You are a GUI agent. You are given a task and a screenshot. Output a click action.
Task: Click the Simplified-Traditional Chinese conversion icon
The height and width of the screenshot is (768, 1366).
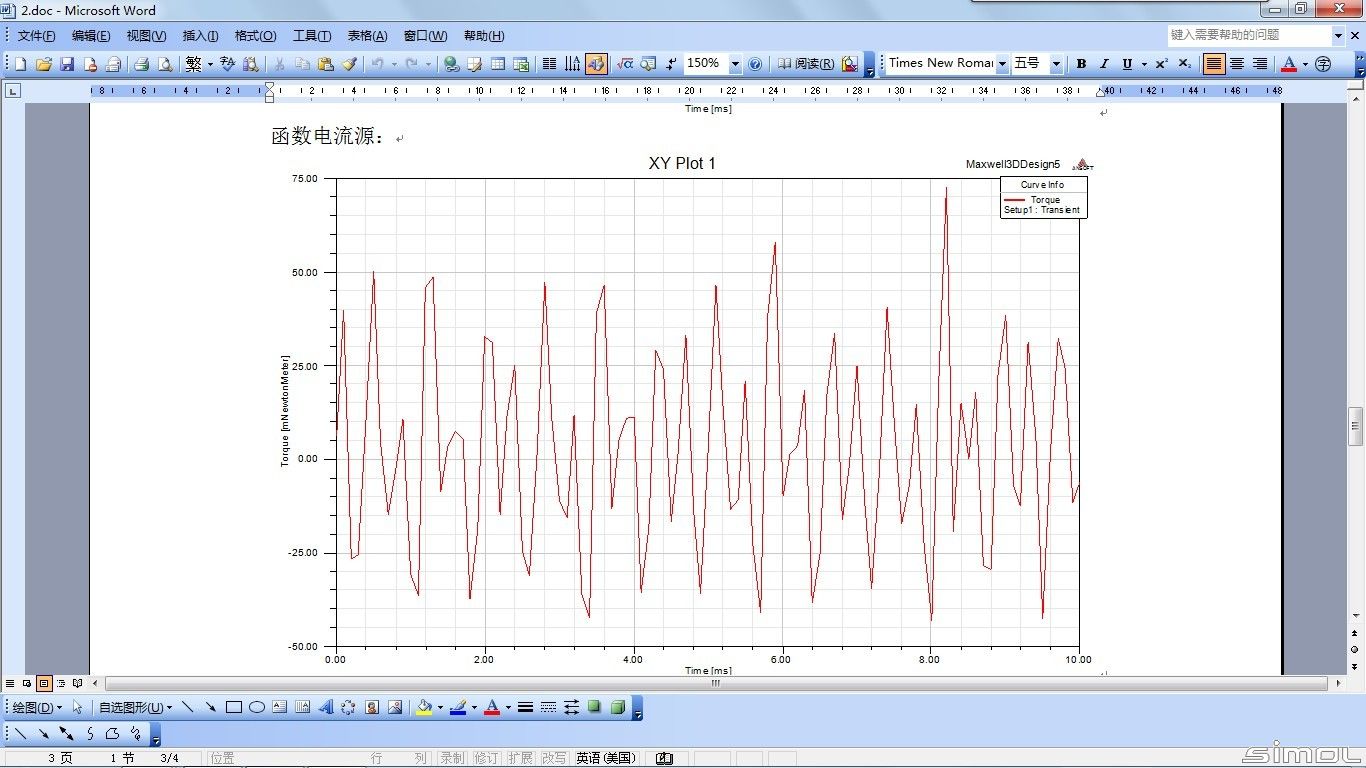[x=193, y=64]
